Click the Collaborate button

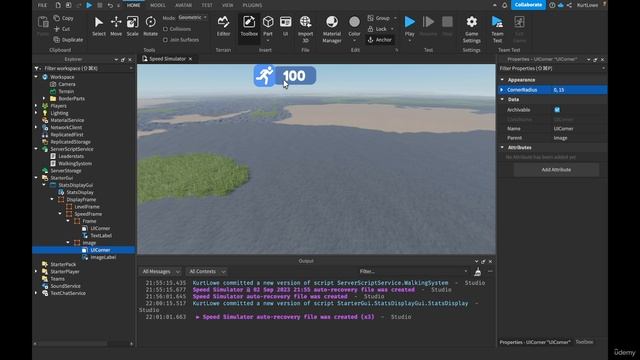[x=528, y=5]
